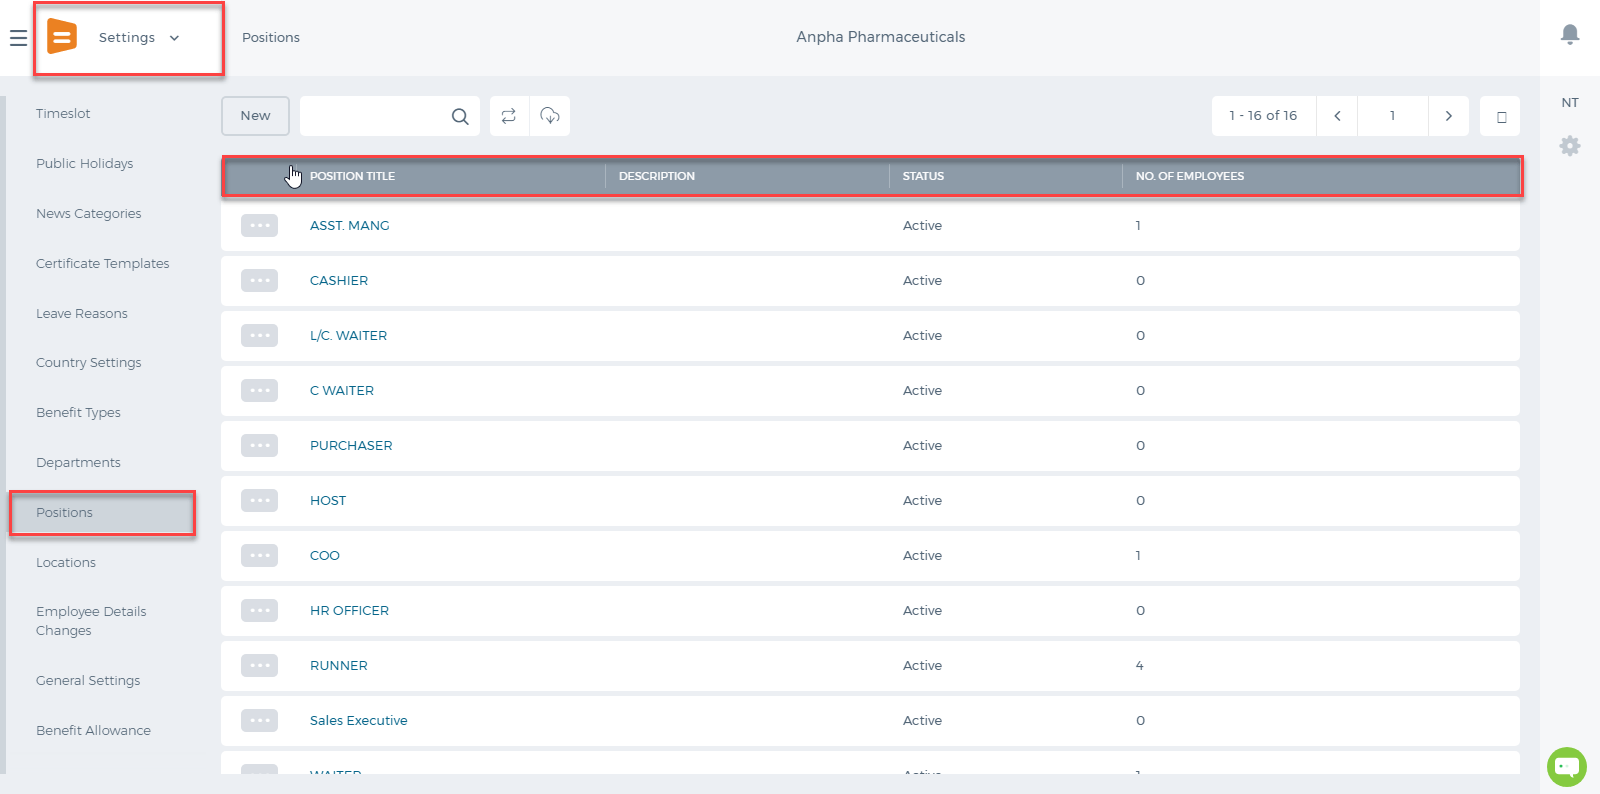Open actions menu for Sales Executive
Screen dimensions: 1600x794
[x=259, y=720]
